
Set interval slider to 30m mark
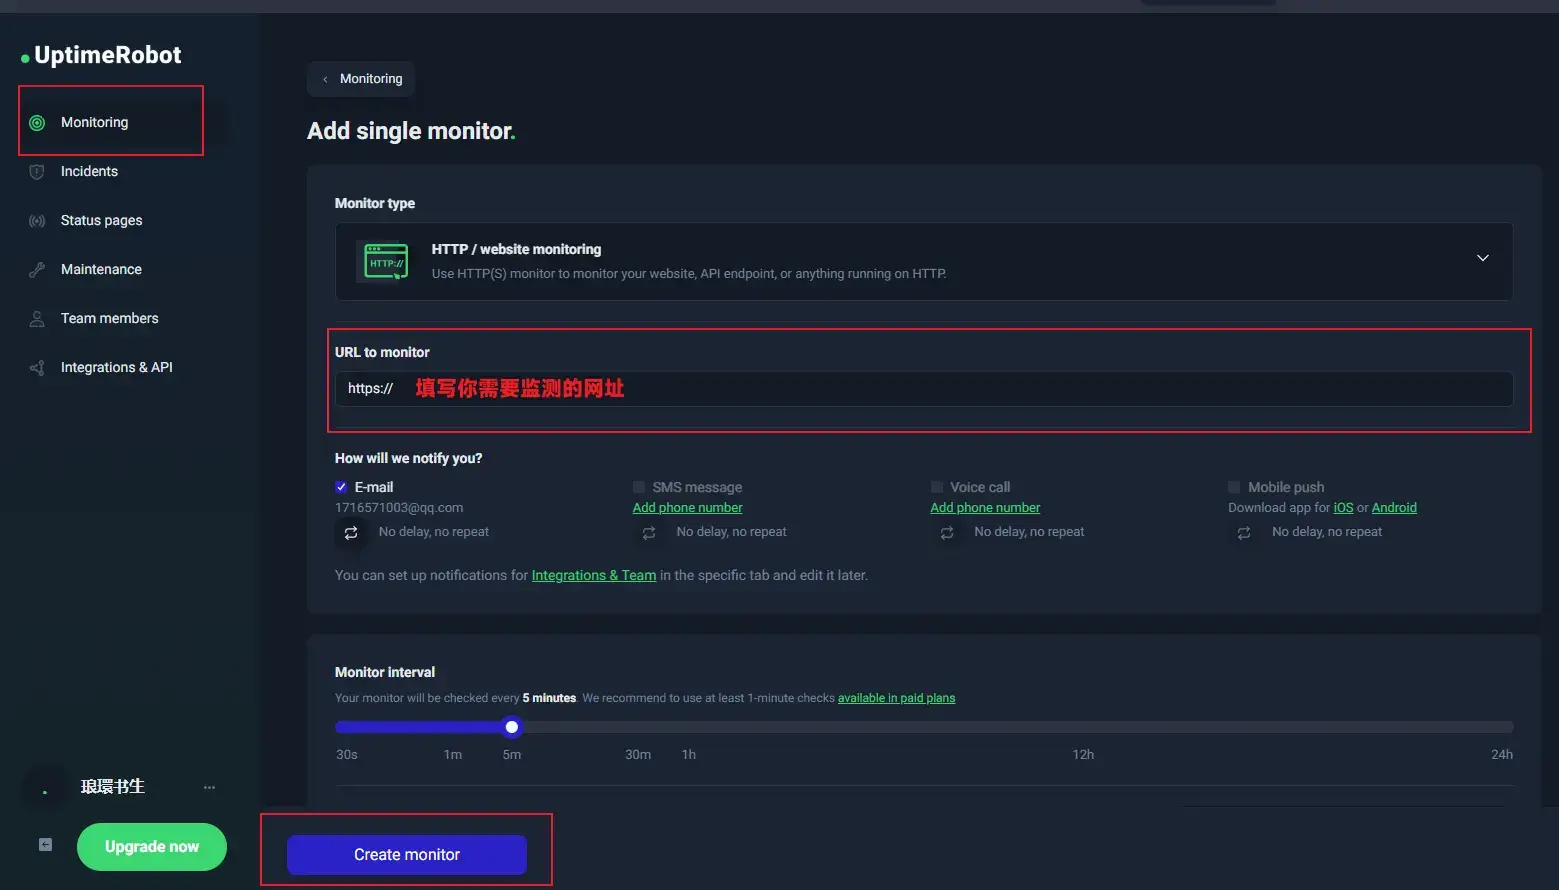(x=638, y=727)
